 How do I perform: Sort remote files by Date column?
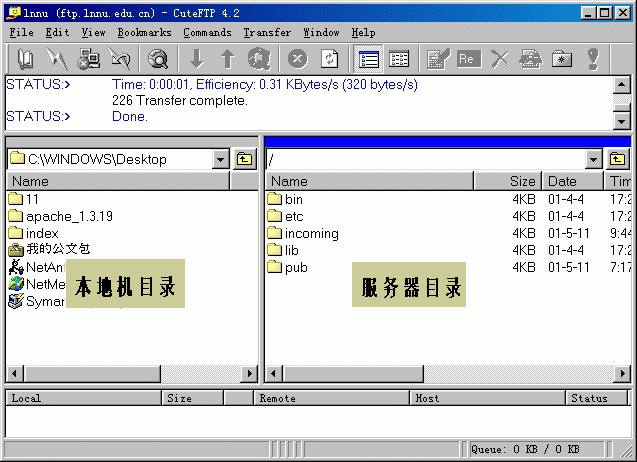572,181
